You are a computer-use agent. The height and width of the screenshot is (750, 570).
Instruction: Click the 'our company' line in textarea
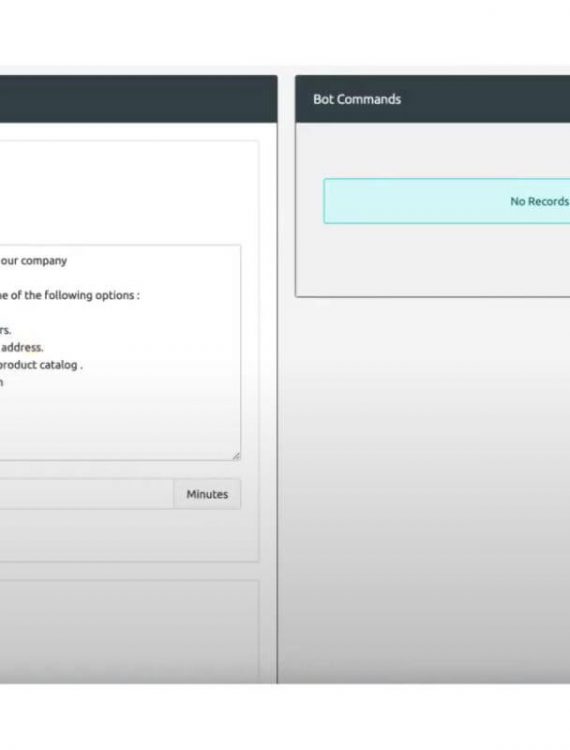(33, 261)
